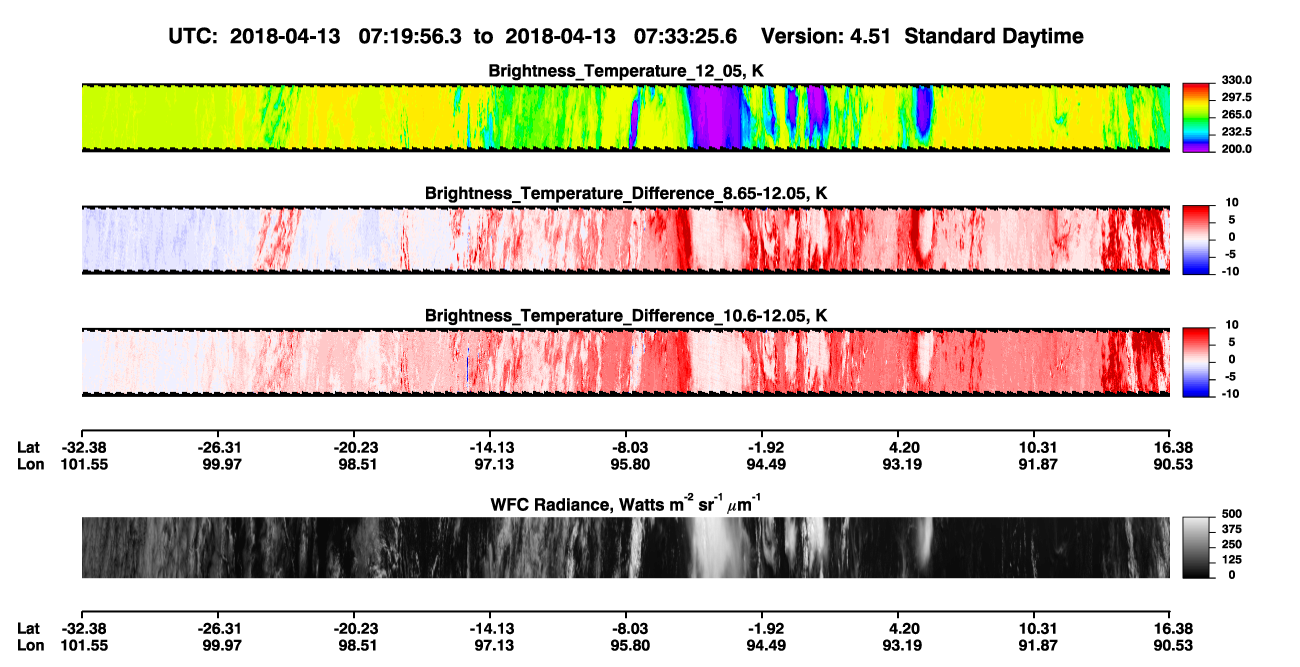Click the WFC Radiance panel title
This screenshot has width=1300, height=667.
[626, 503]
